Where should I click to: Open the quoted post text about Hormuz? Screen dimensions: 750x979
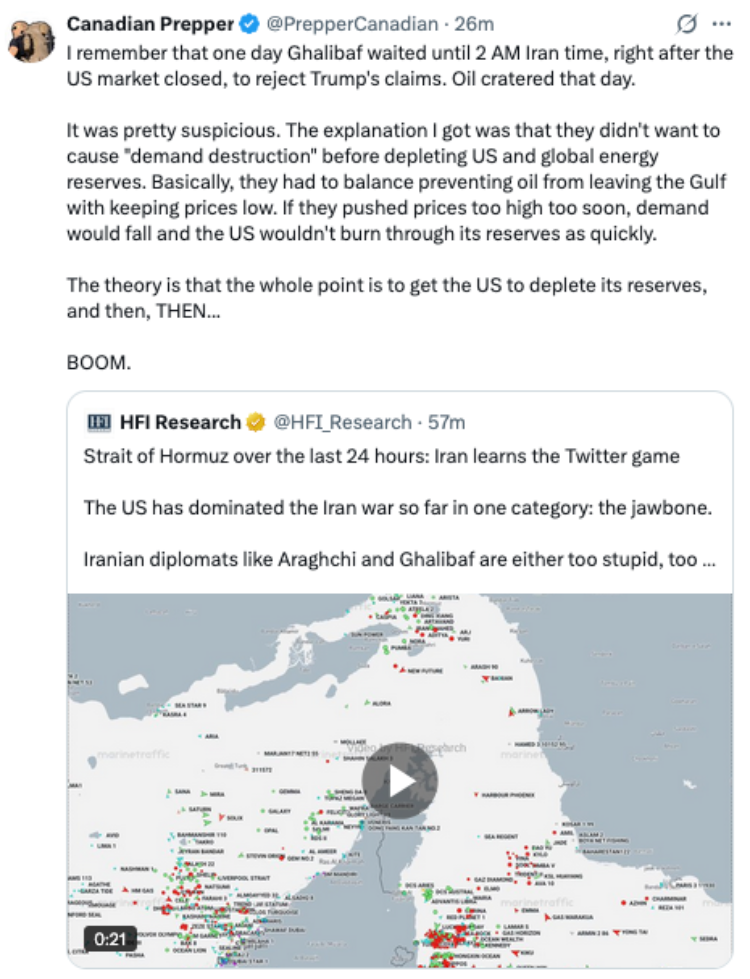coord(400,508)
